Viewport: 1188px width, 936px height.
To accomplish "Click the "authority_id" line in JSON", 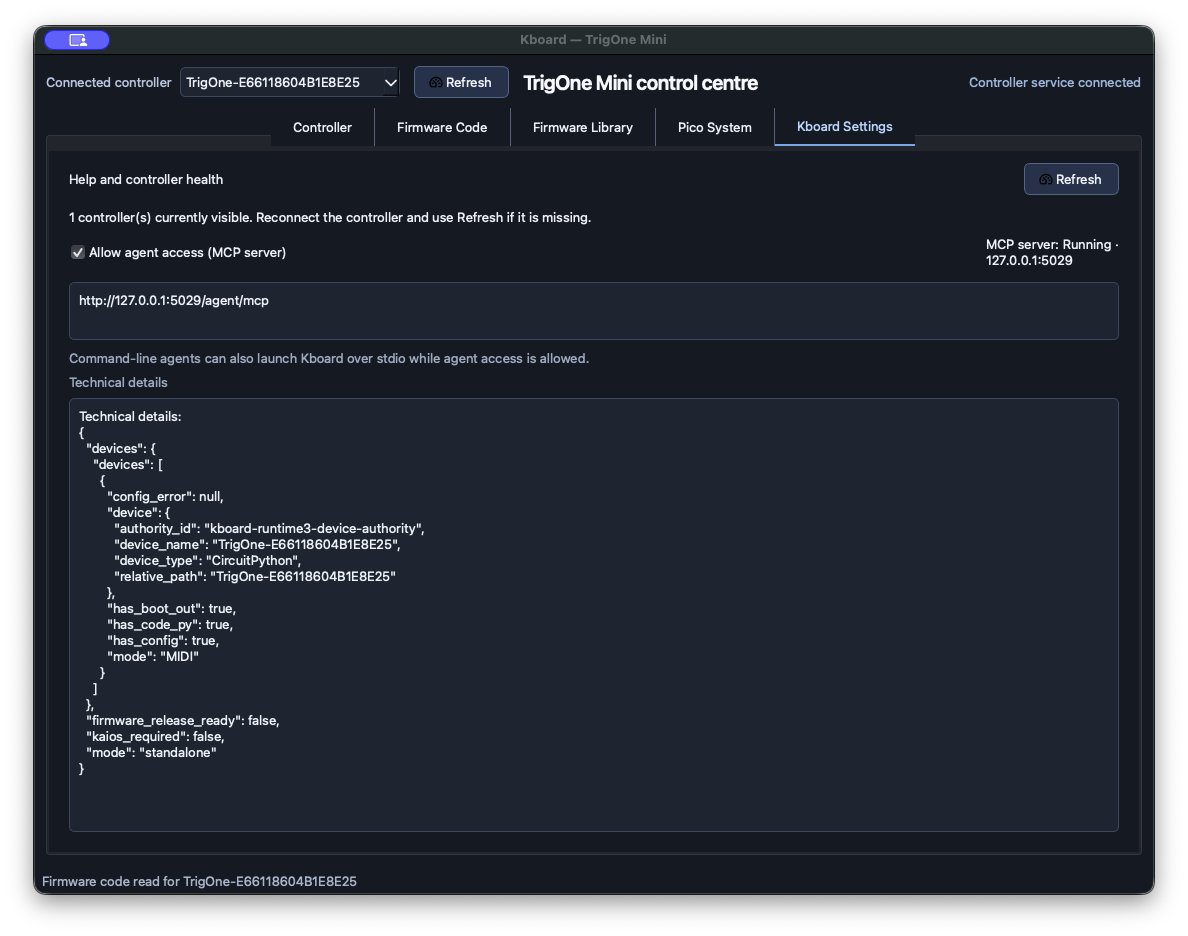I will pos(269,528).
